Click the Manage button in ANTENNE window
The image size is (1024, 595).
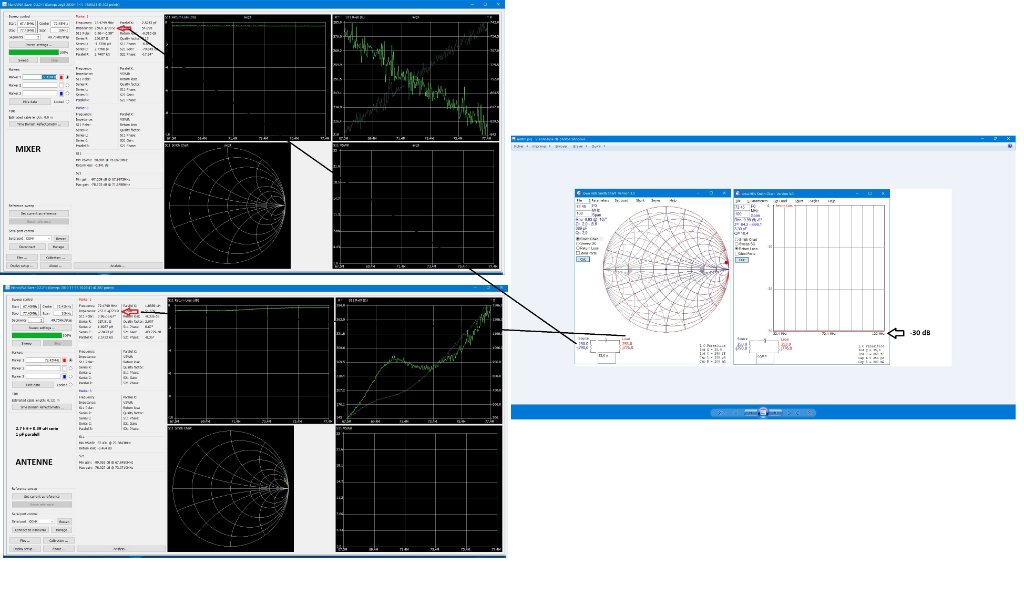click(x=61, y=530)
